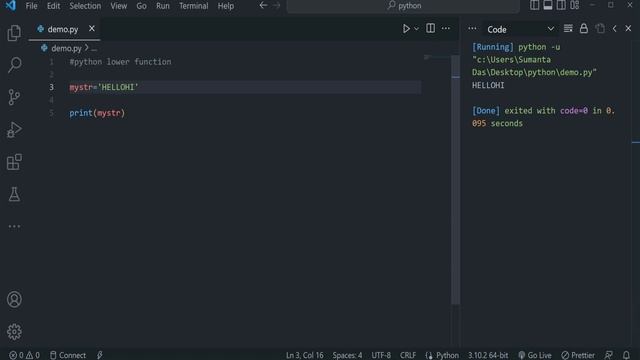
Task: Expand the run button dropdown arrow
Action: [416, 29]
